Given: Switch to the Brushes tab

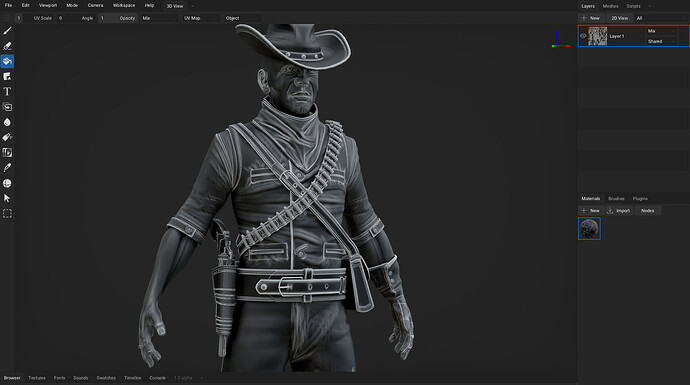Looking at the screenshot, I should point(616,198).
